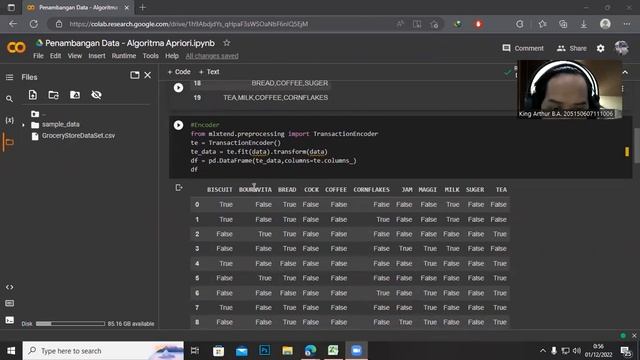Viewport: 640px width, 360px height.
Task: Open the Terminal icon at sidebar bottom
Action: (x=9, y=320)
